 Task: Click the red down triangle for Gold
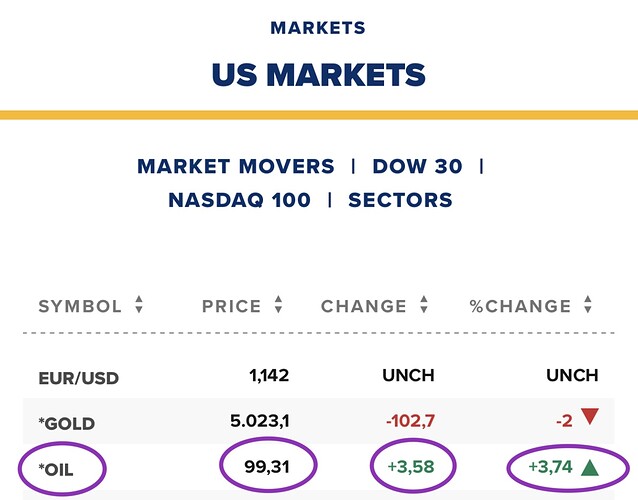(x=589, y=420)
